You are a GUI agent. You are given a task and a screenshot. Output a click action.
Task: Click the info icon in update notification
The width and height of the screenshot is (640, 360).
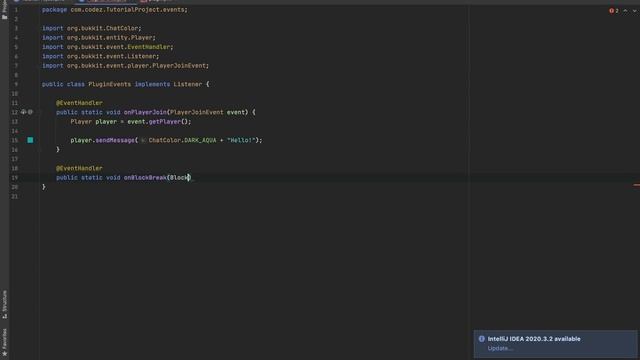click(x=482, y=339)
